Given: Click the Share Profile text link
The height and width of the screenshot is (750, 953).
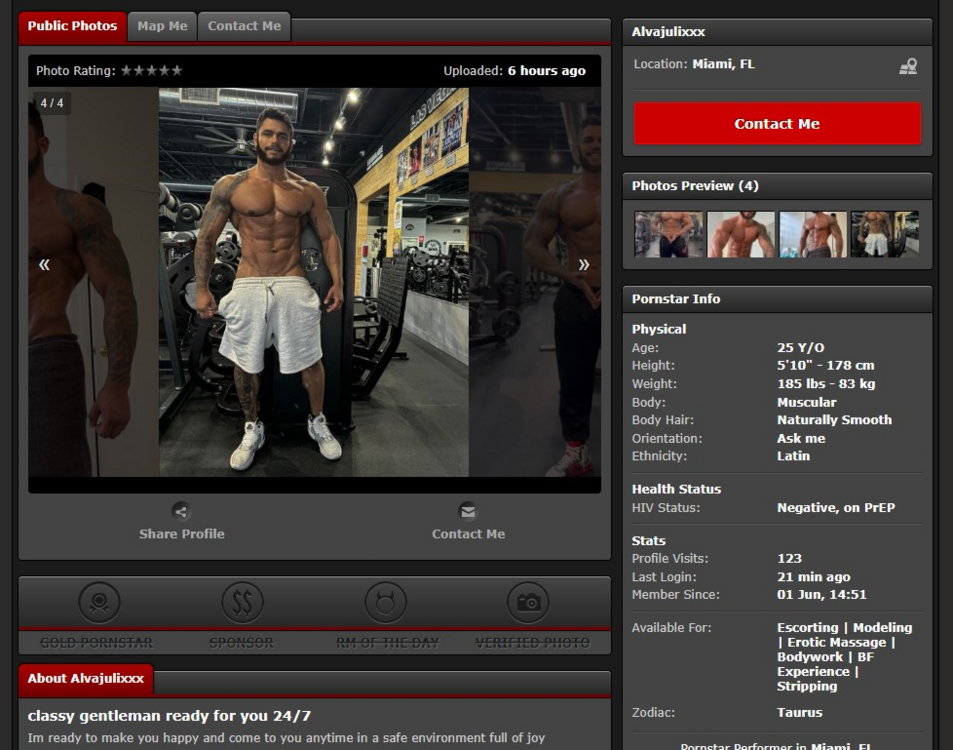Looking at the screenshot, I should pyautogui.click(x=181, y=534).
